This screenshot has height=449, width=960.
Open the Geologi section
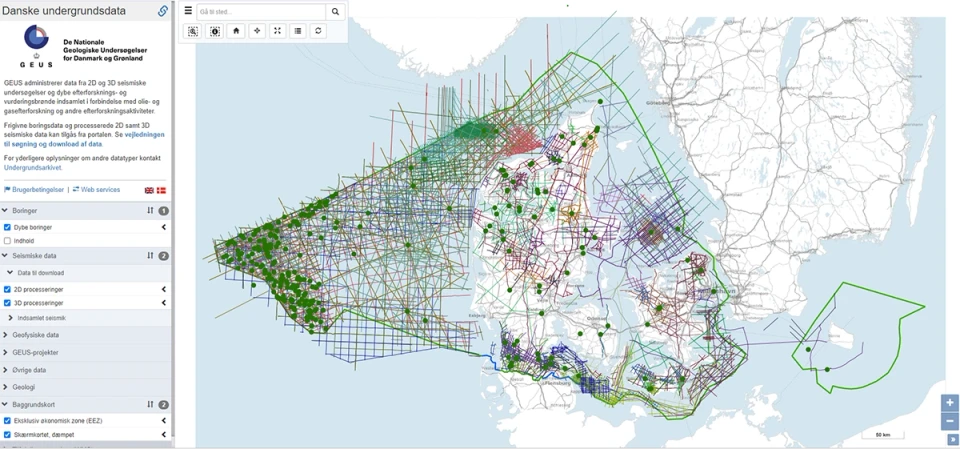pyautogui.click(x=86, y=387)
